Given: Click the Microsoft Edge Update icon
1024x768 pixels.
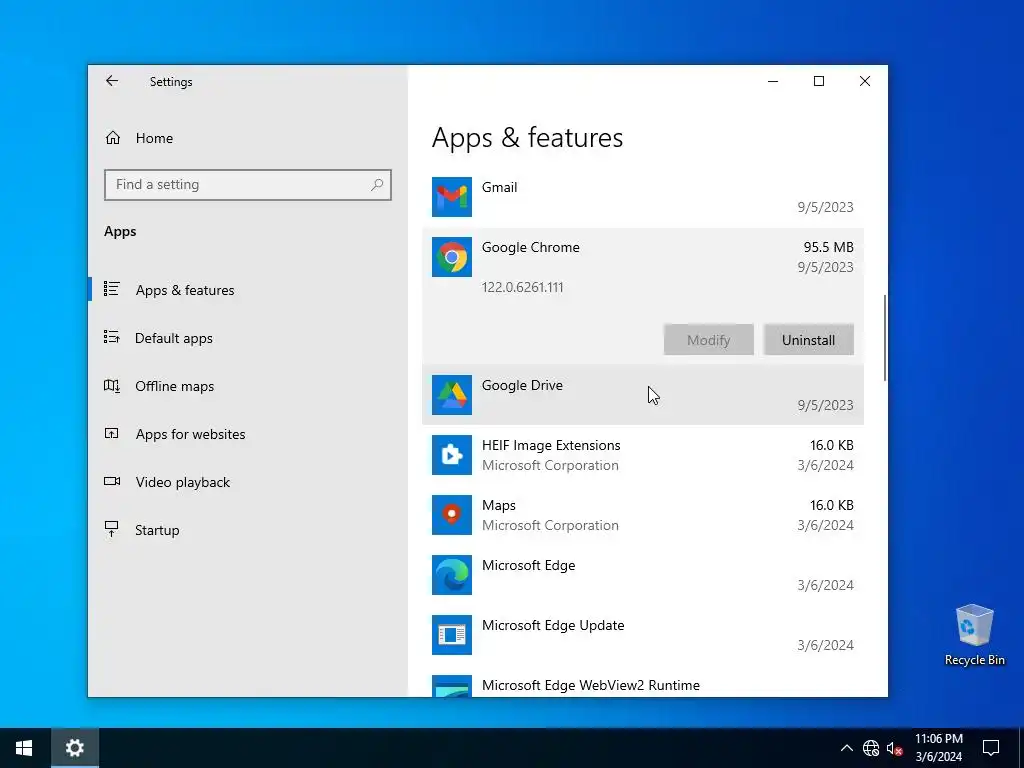Looking at the screenshot, I should point(452,635).
